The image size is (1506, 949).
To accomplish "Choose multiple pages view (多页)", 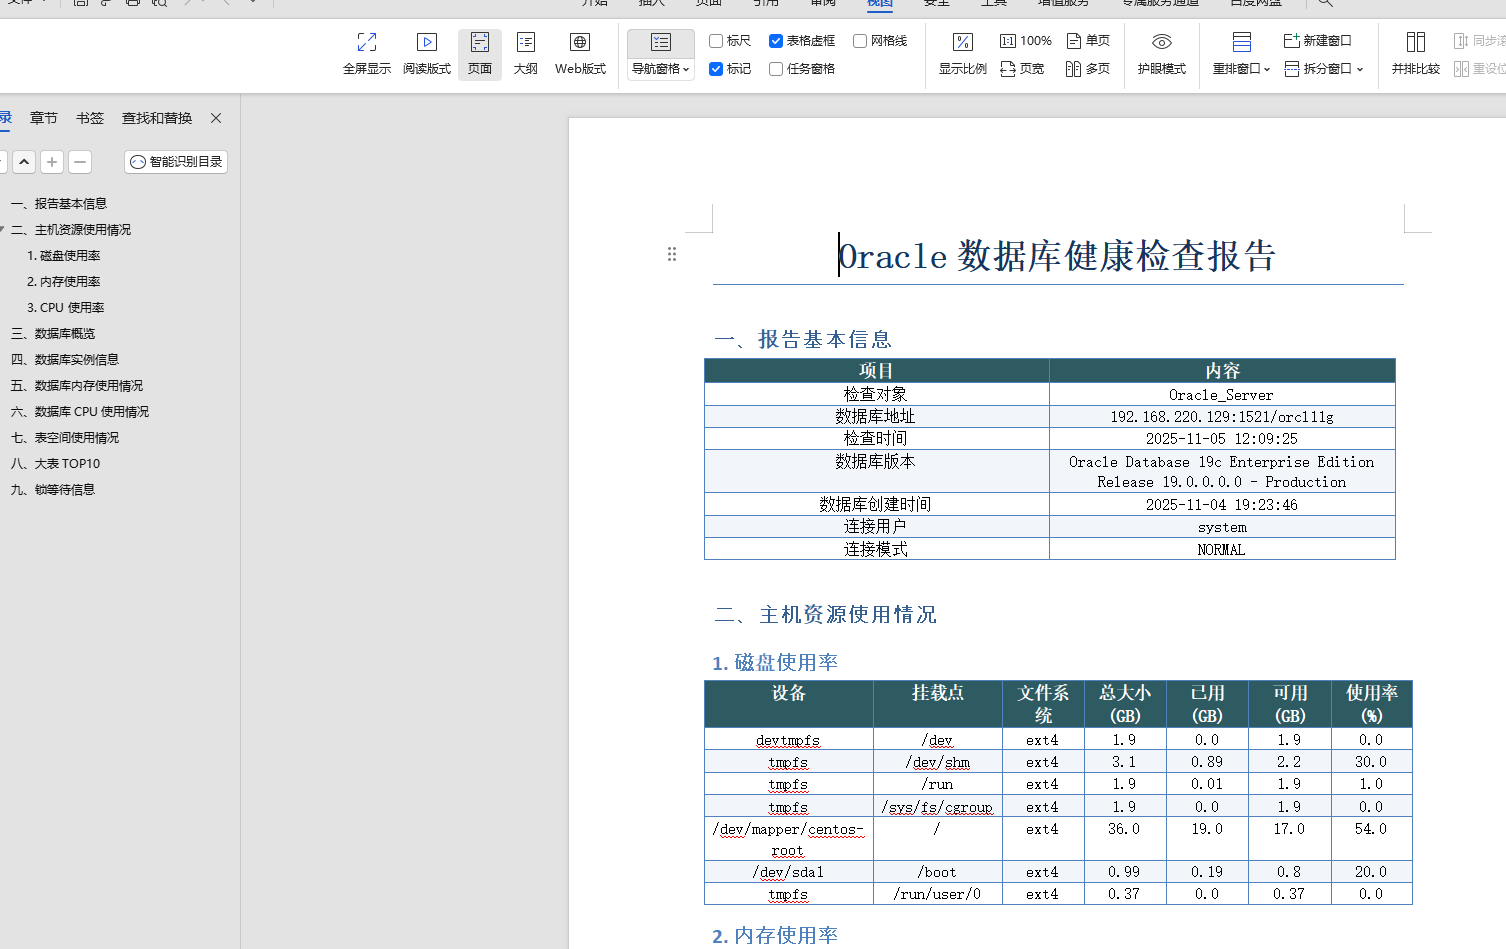I will [x=1088, y=69].
